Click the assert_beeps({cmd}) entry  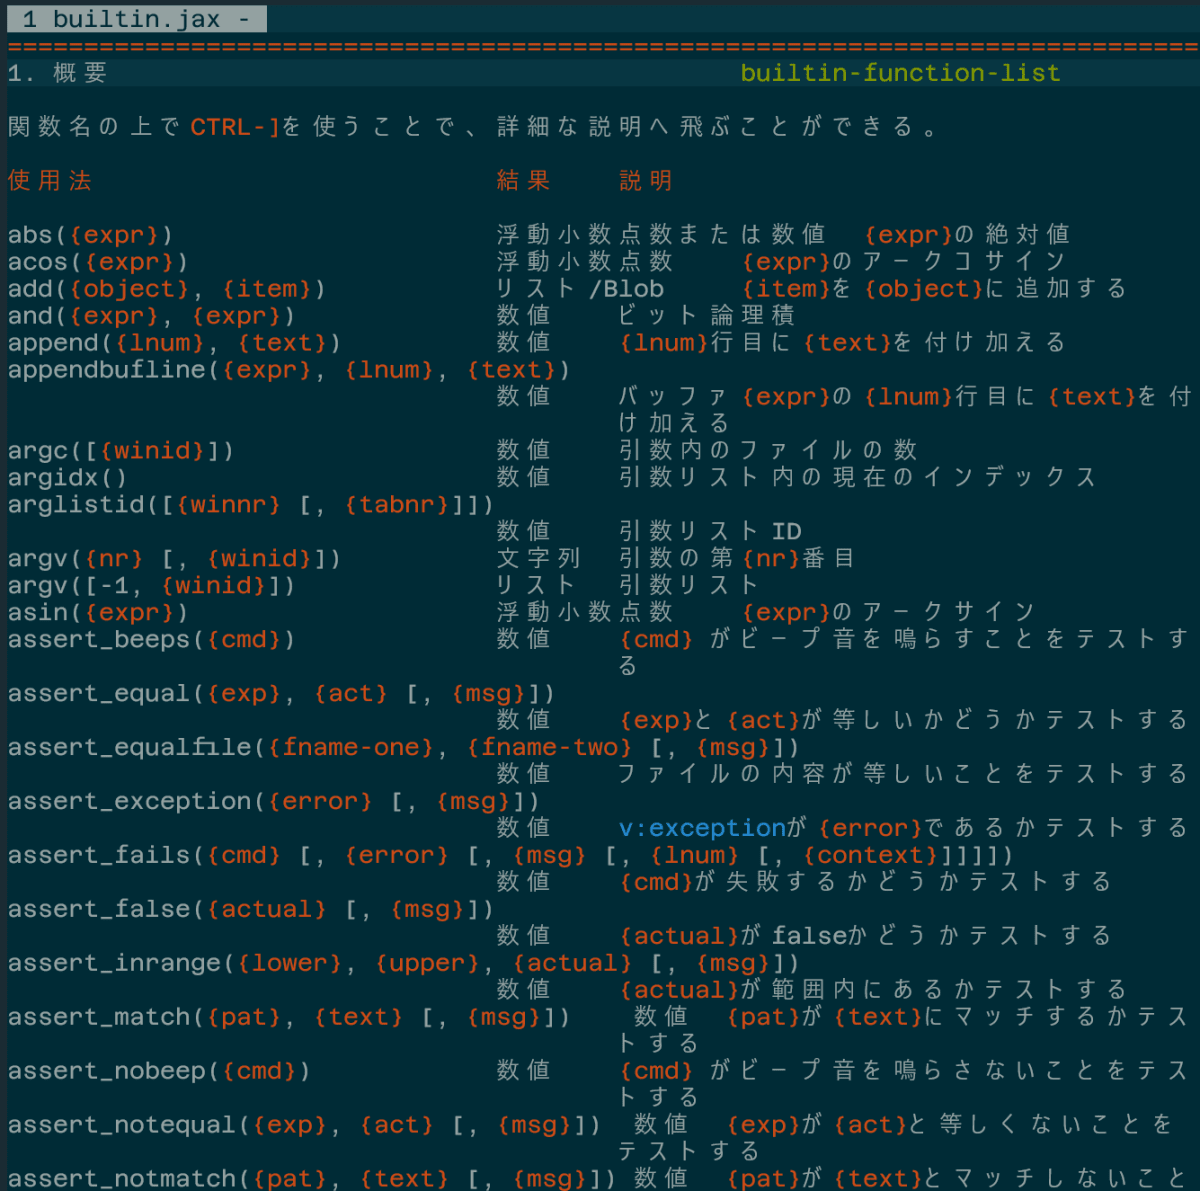coord(151,640)
